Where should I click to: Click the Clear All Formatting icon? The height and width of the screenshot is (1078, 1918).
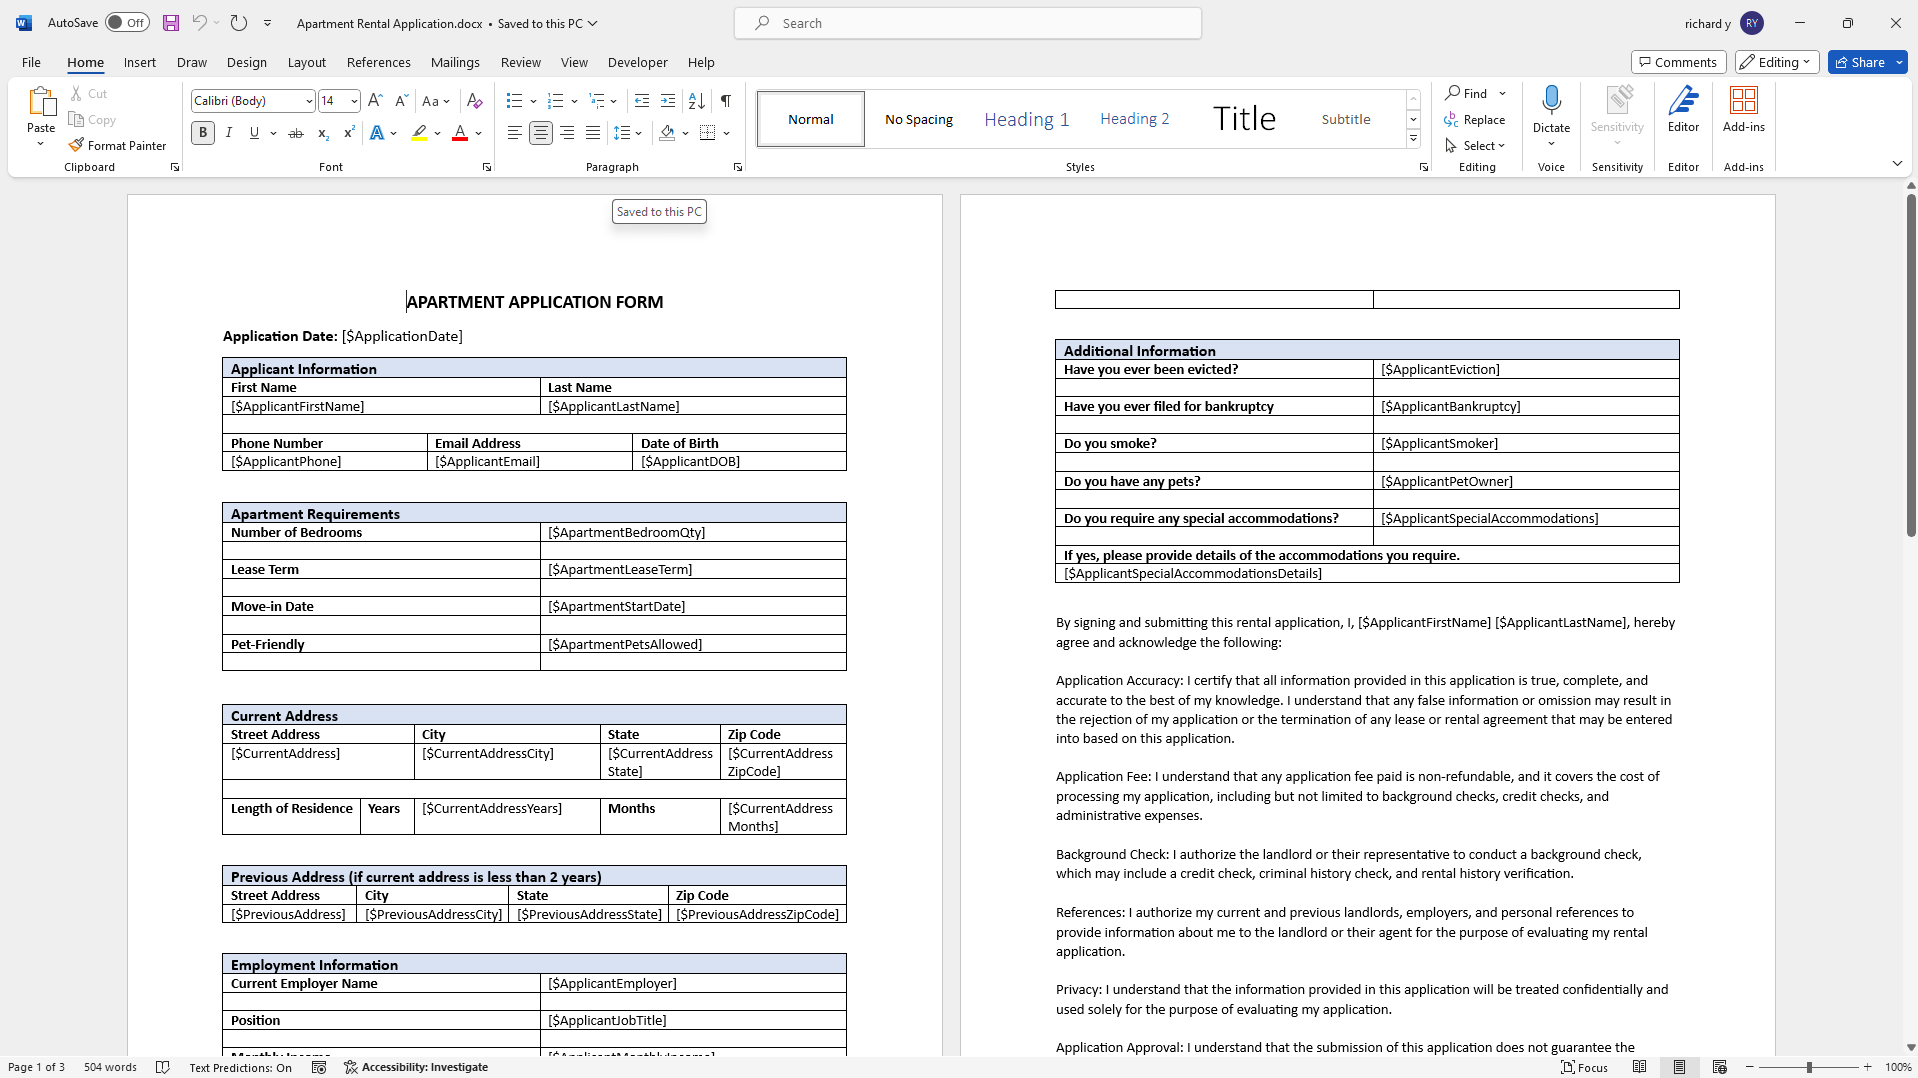pos(475,101)
